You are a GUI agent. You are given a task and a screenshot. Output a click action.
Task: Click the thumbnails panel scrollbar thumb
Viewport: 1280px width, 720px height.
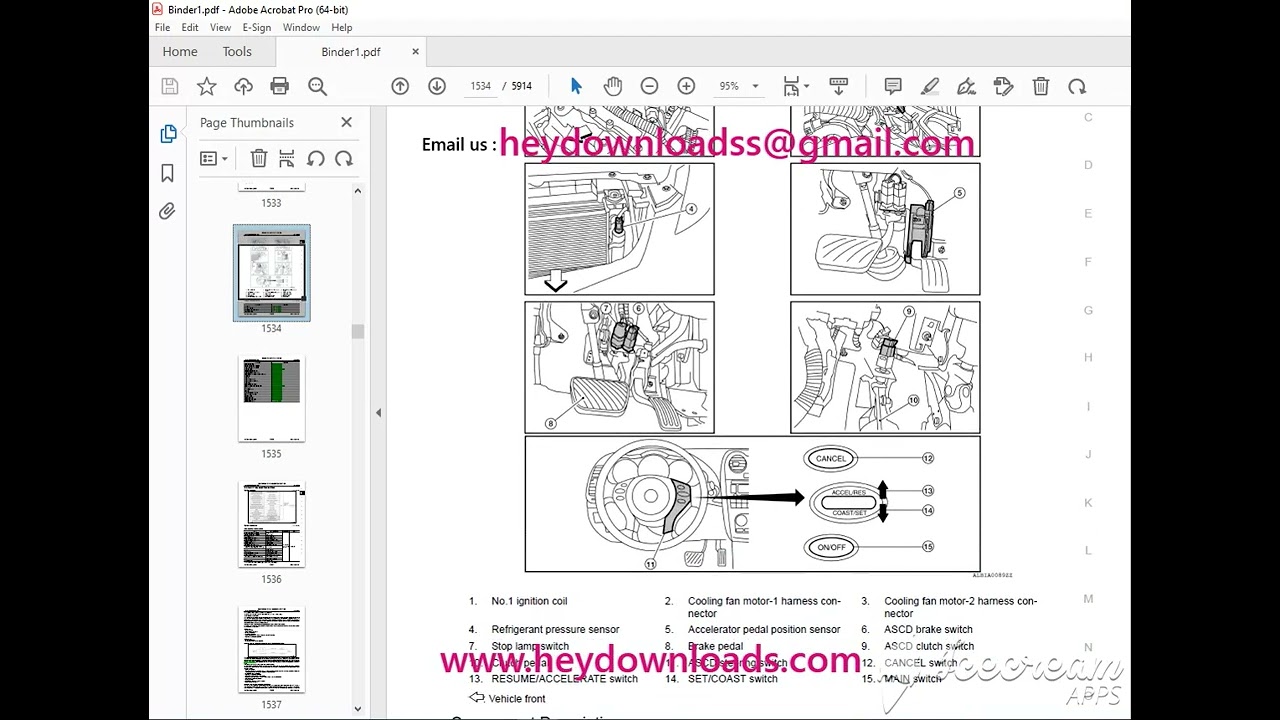pos(357,331)
